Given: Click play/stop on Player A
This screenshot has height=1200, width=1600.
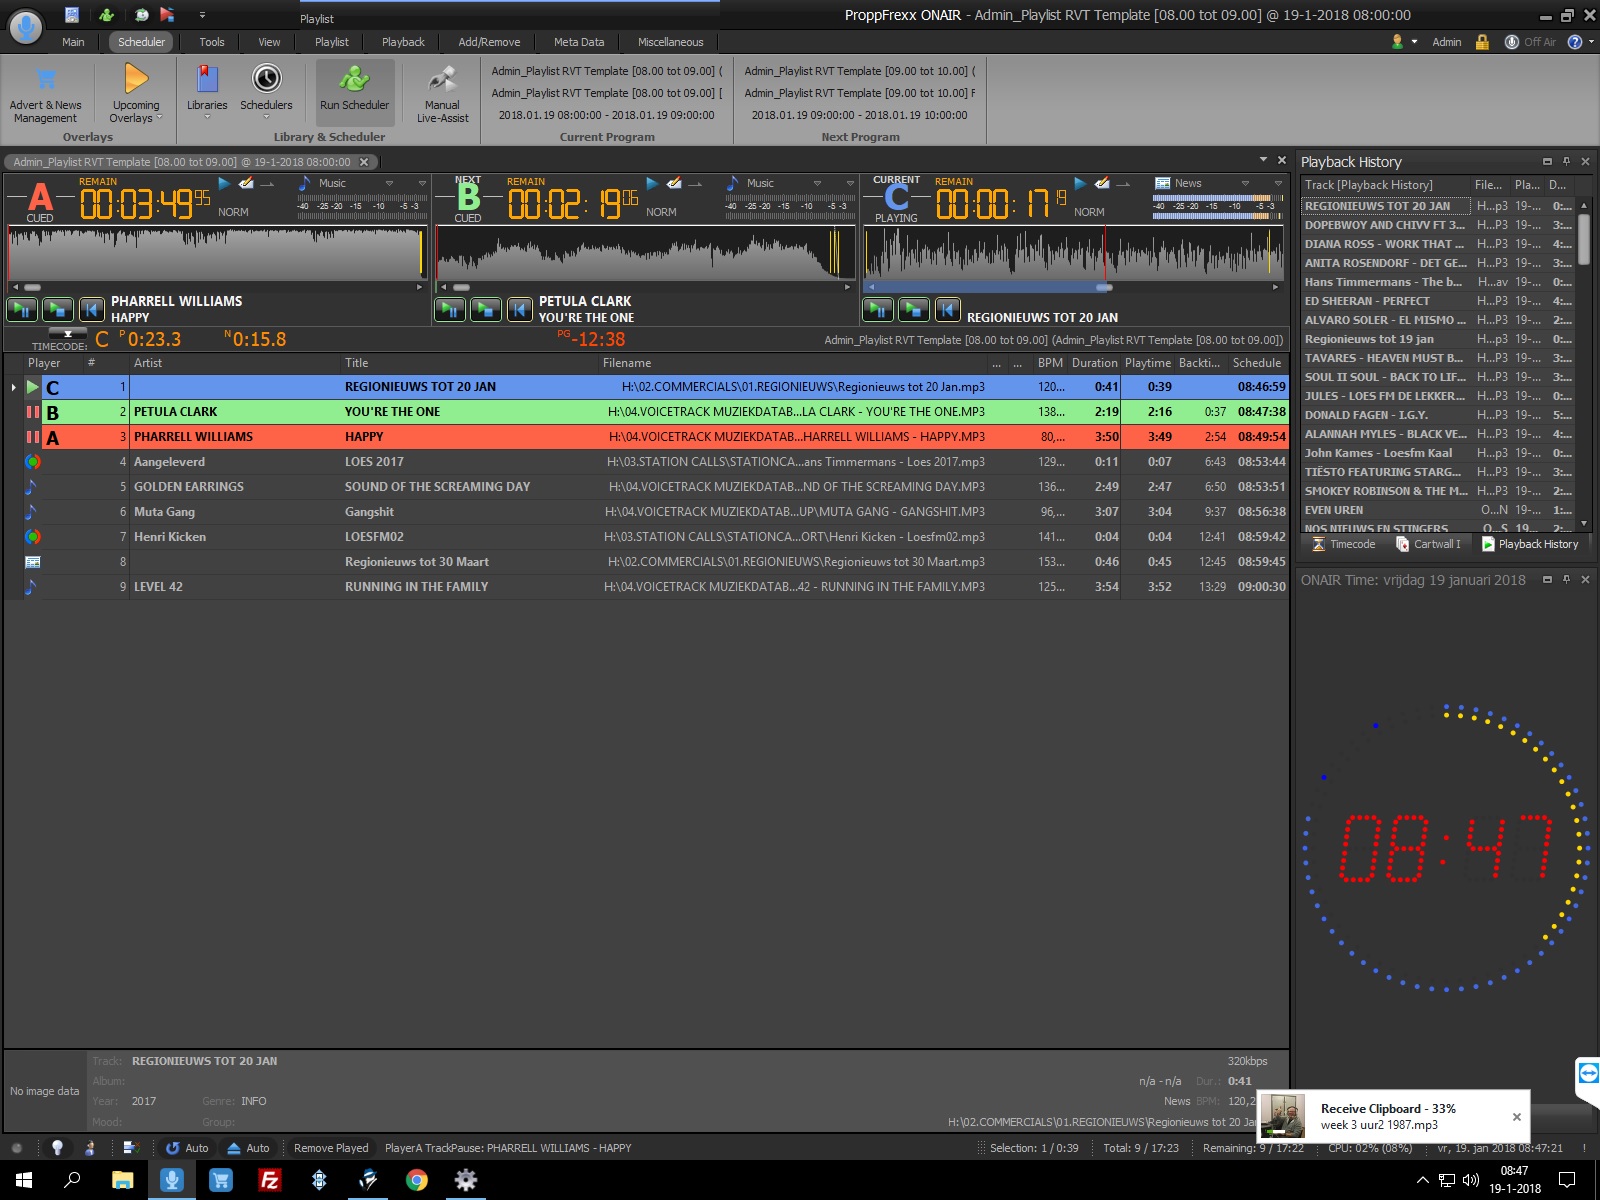Looking at the screenshot, I should coord(58,310).
